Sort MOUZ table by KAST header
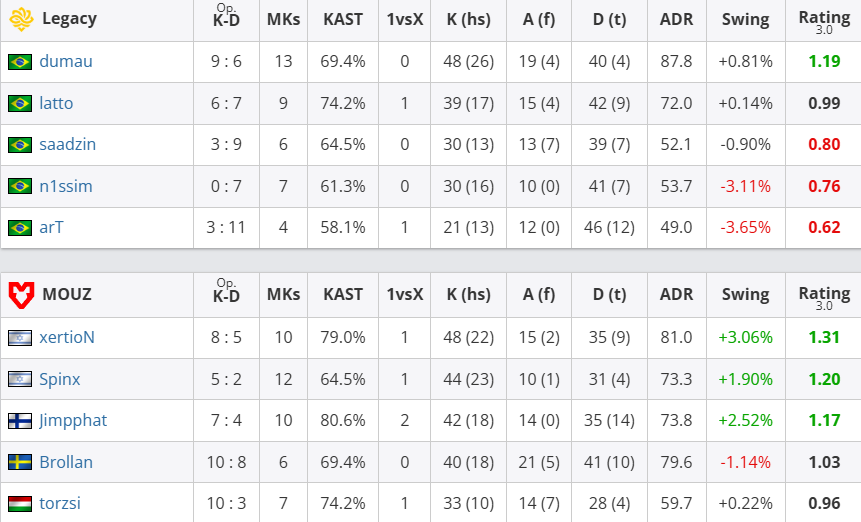The height and width of the screenshot is (522, 861). click(x=343, y=295)
